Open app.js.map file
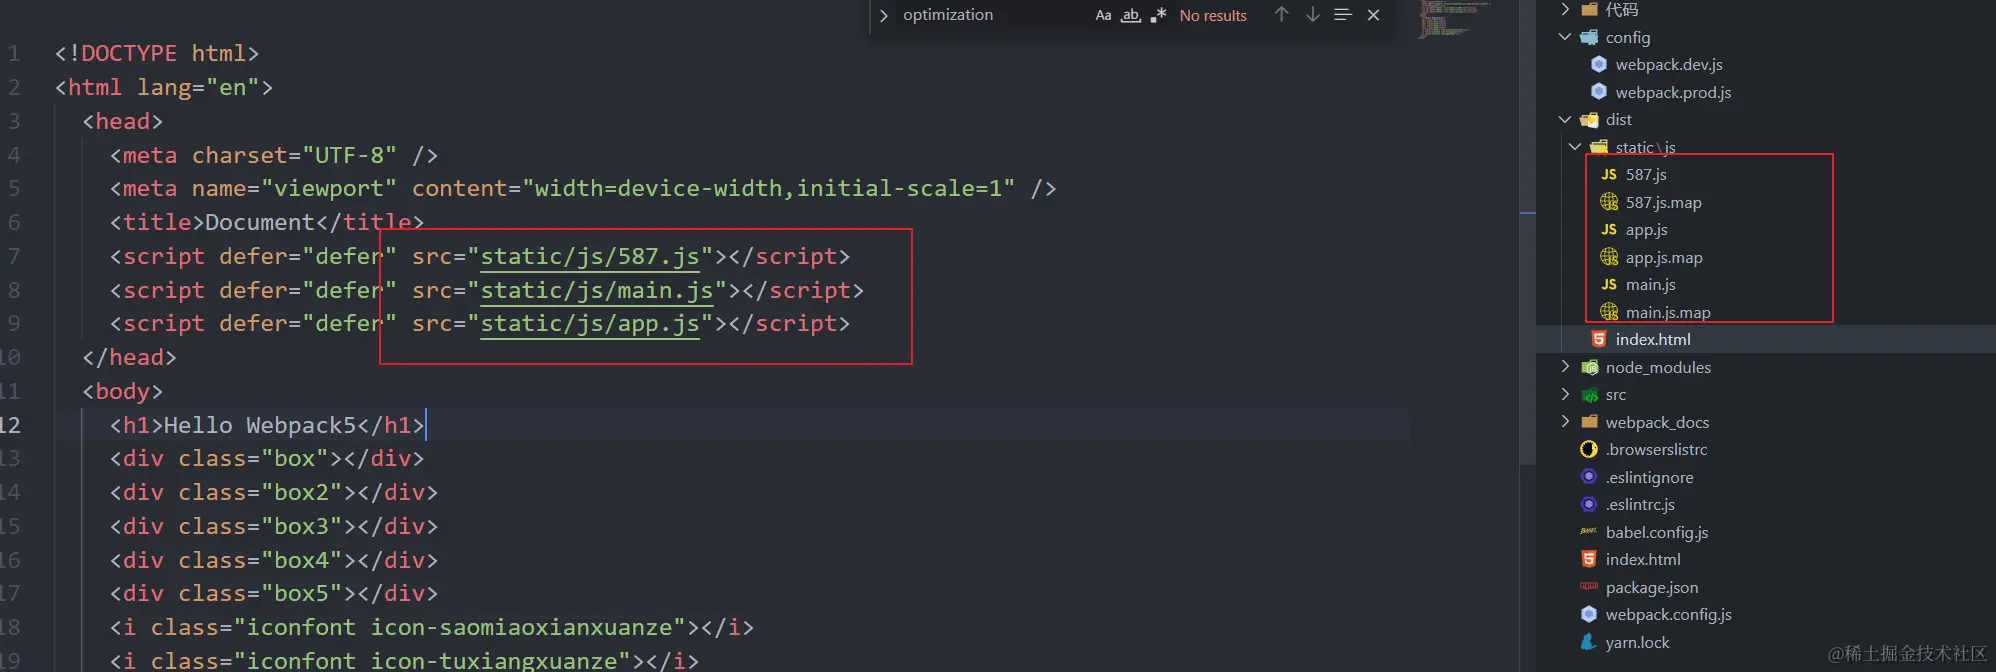Screen dimensions: 1996x672 1664,257
